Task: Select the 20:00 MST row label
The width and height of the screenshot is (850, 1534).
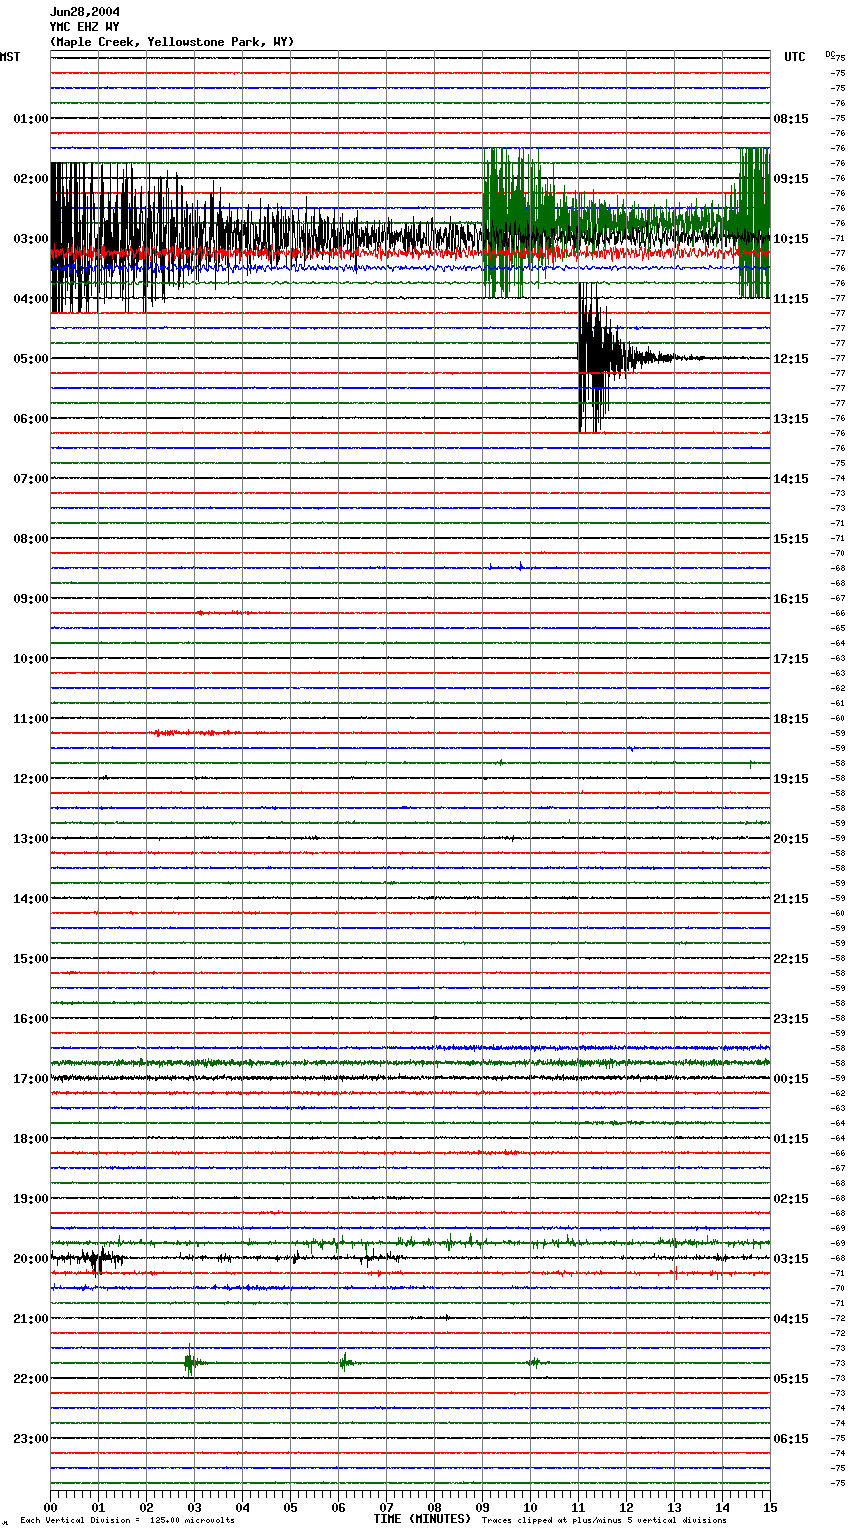Action: (x=31, y=1258)
